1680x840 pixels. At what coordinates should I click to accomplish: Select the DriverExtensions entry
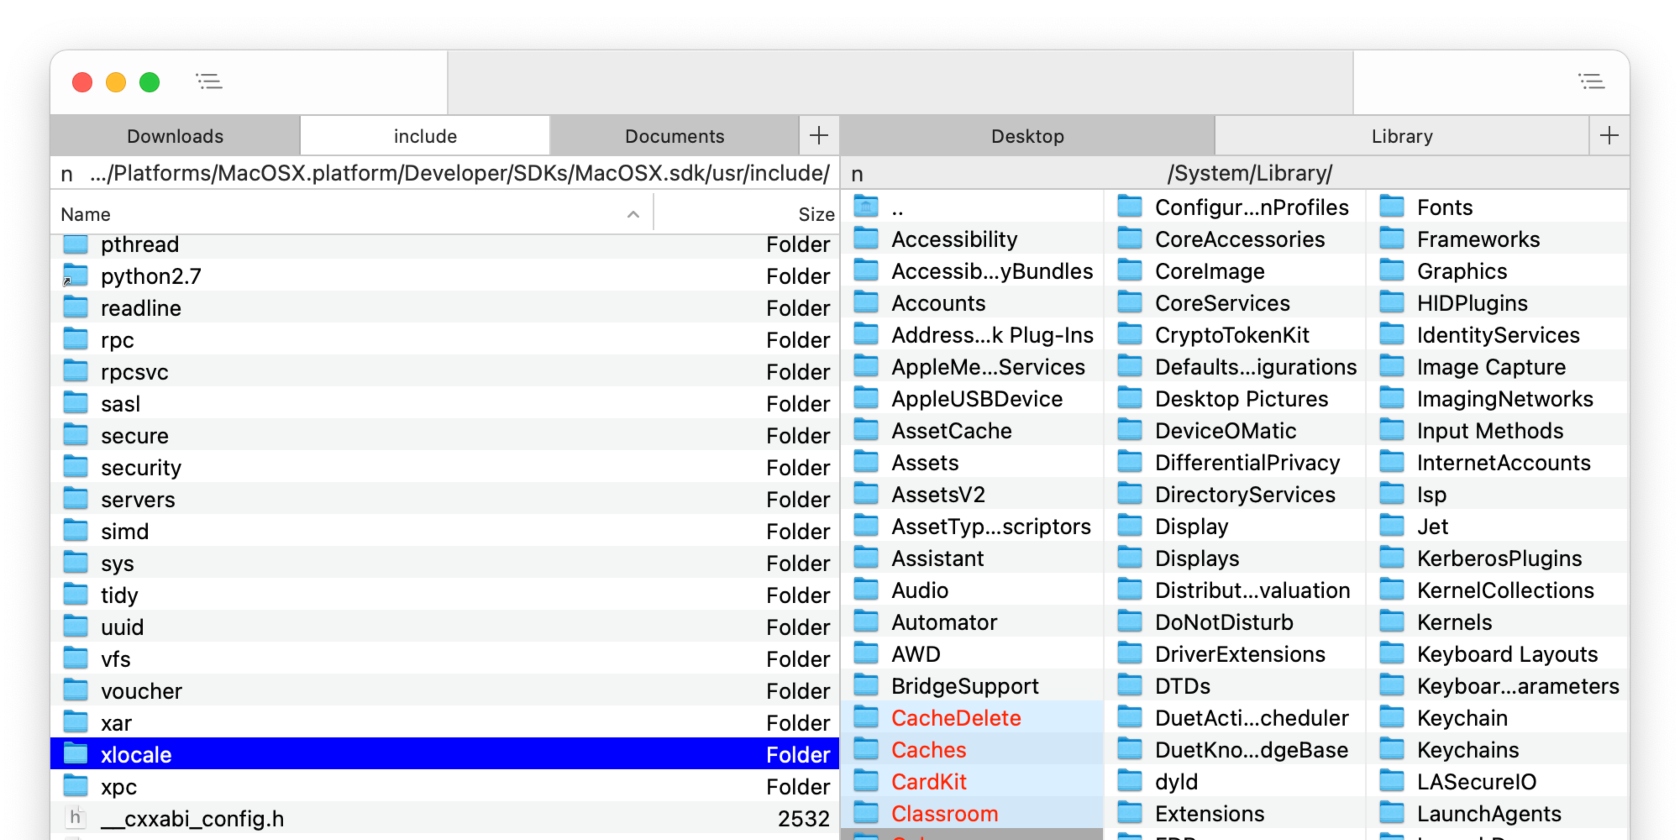pyautogui.click(x=1235, y=654)
